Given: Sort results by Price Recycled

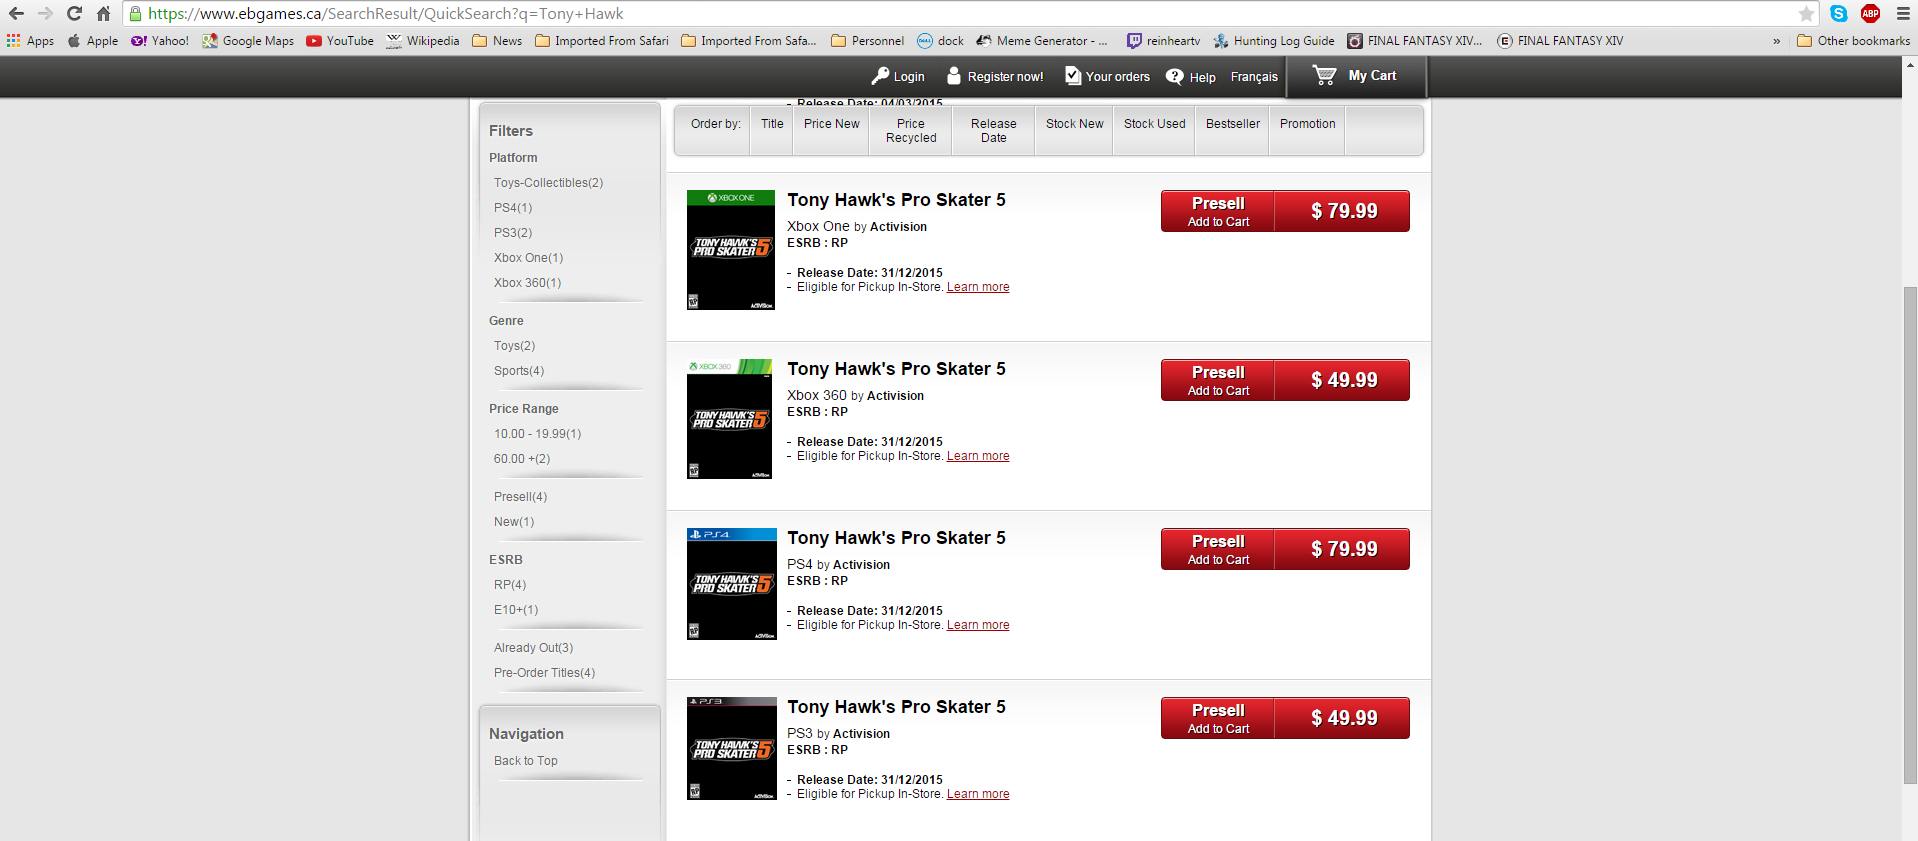Looking at the screenshot, I should point(911,131).
